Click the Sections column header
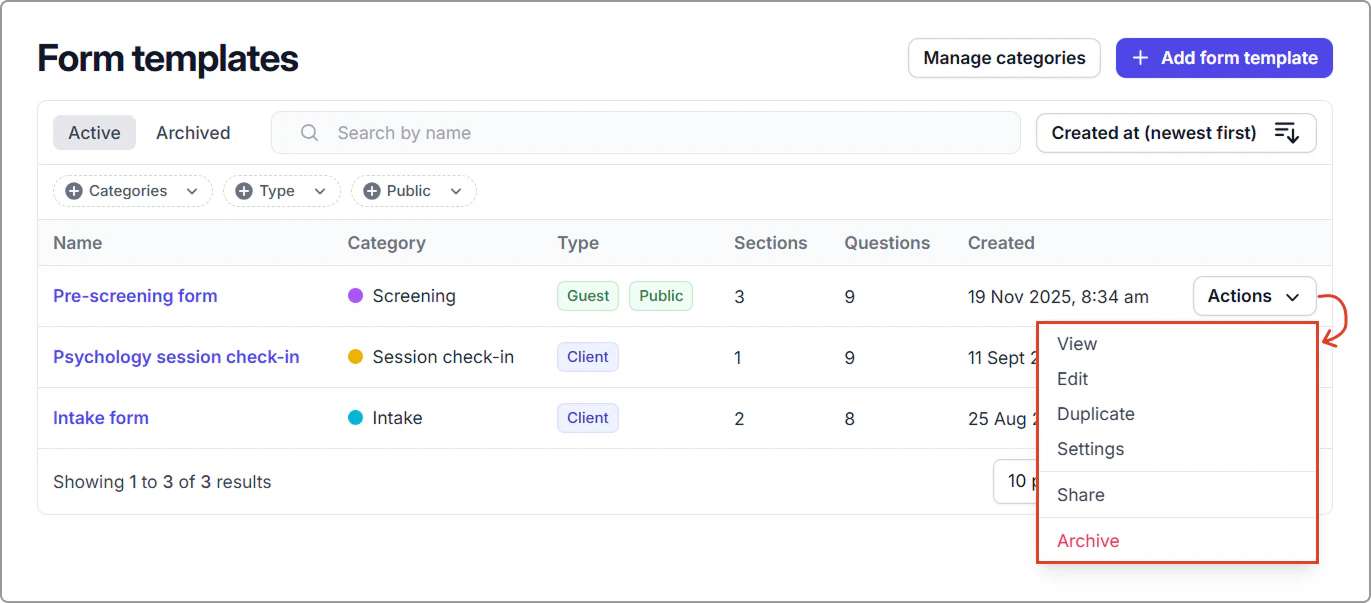Viewport: 1371px width, 603px height. coord(771,243)
